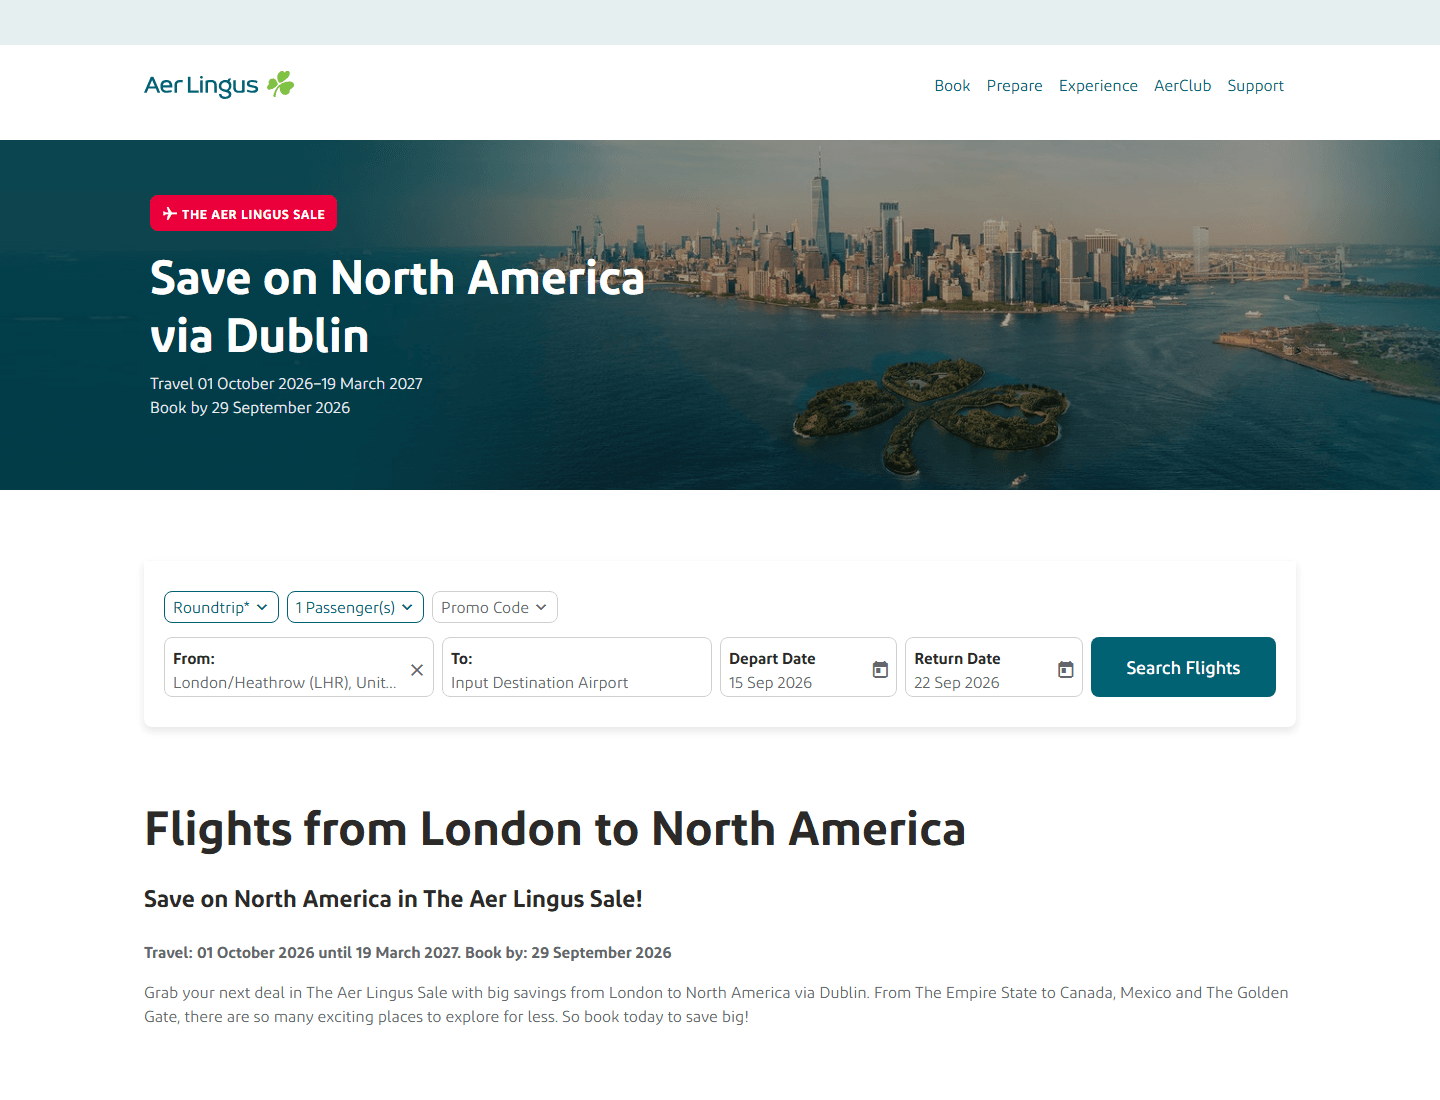Screen dimensions: 1440x1100
Task: Select the Depart Date field showing 15 Sep 2026
Action: tap(808, 667)
